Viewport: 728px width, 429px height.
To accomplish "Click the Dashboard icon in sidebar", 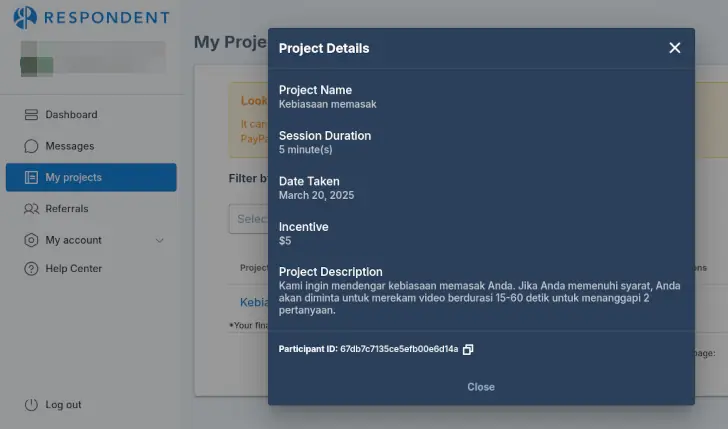I will (x=31, y=115).
